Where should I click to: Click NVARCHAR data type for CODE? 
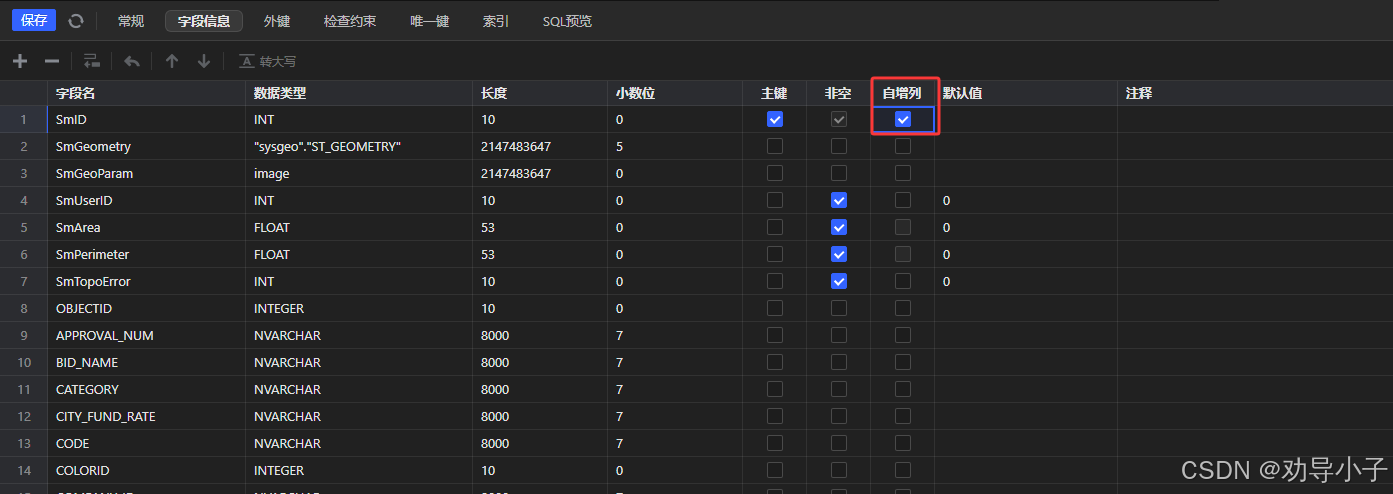(x=359, y=443)
